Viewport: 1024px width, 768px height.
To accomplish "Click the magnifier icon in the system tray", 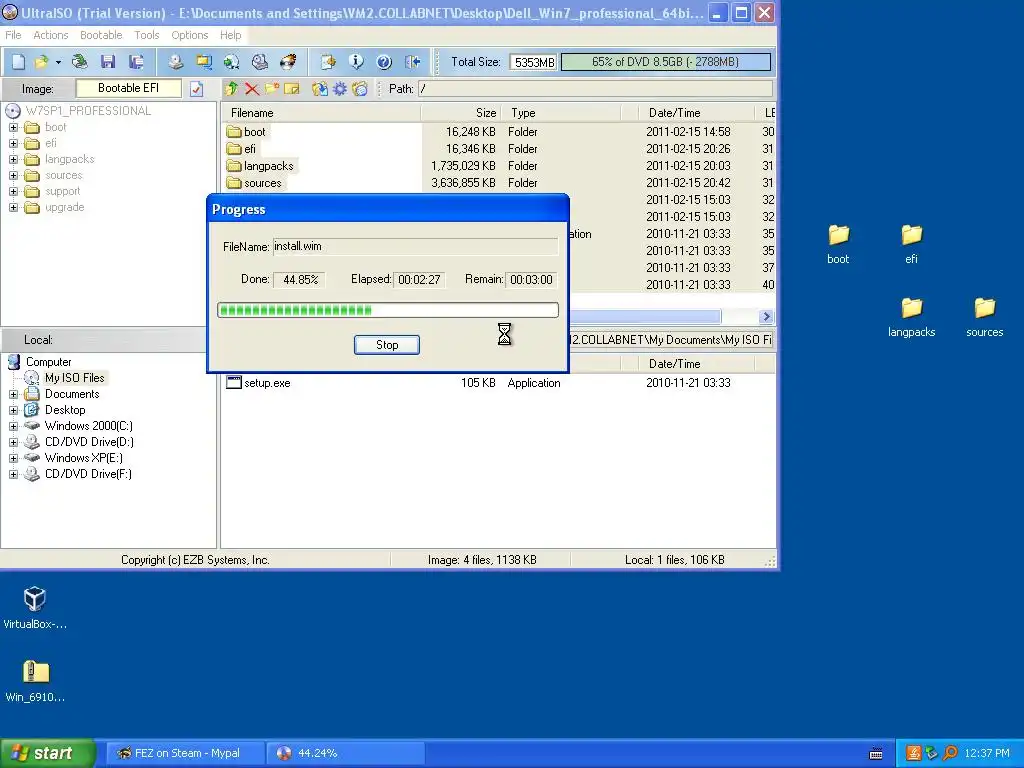I will click(950, 753).
